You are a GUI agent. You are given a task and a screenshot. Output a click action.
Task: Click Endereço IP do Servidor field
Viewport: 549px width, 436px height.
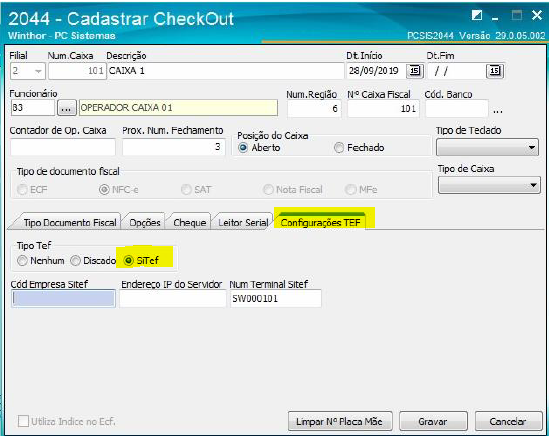click(x=173, y=299)
